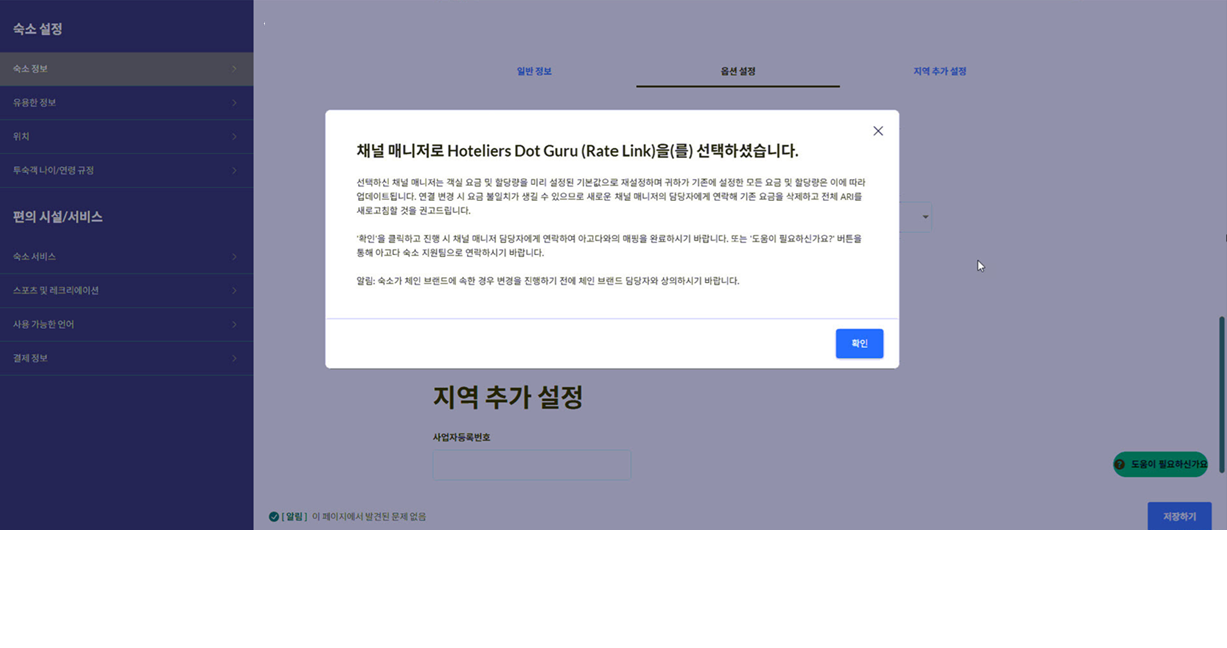Click the dialog title mentioning Hoteliers Dot Guru

click(577, 151)
